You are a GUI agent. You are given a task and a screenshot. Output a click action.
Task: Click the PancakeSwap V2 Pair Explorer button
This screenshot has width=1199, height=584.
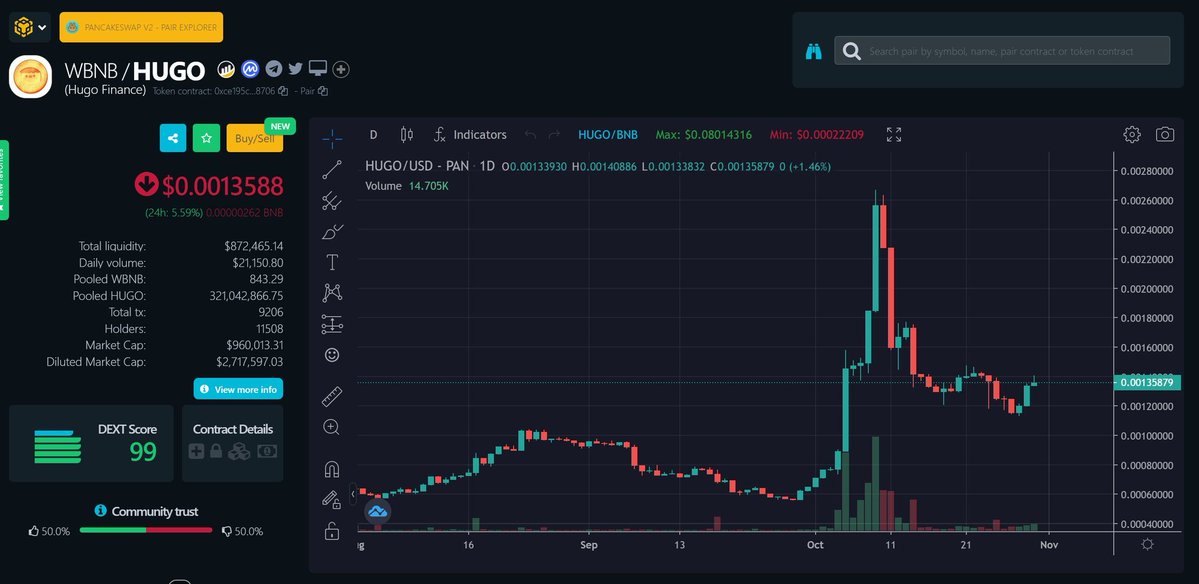tap(141, 28)
